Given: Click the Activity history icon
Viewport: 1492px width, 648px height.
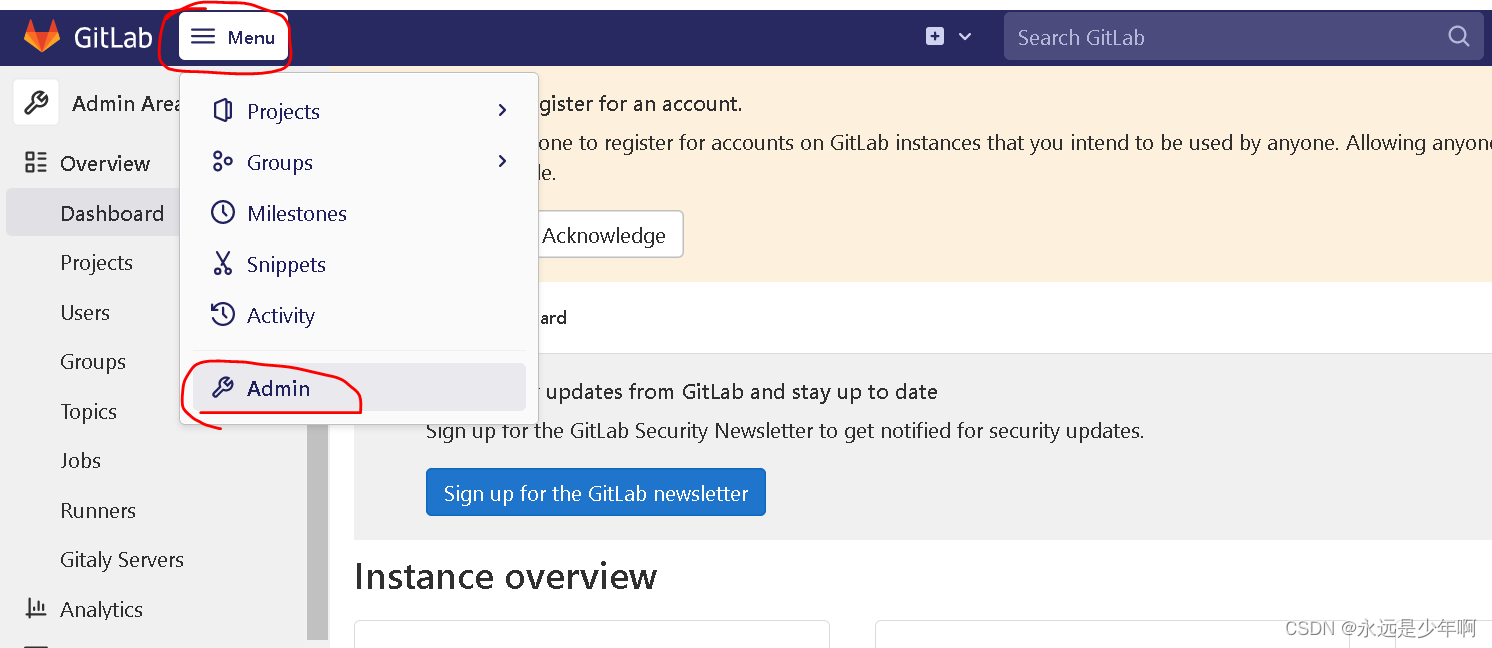Looking at the screenshot, I should (223, 315).
